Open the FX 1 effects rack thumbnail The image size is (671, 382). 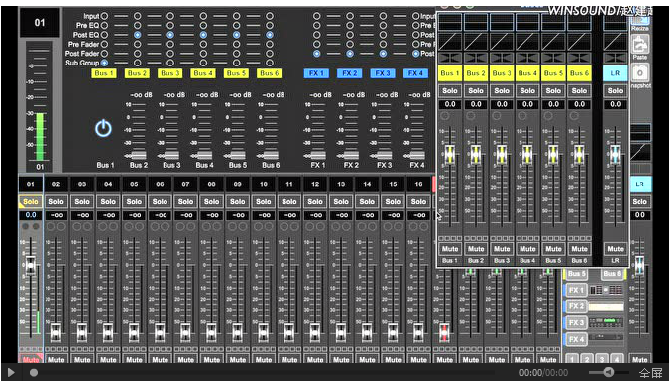click(606, 290)
